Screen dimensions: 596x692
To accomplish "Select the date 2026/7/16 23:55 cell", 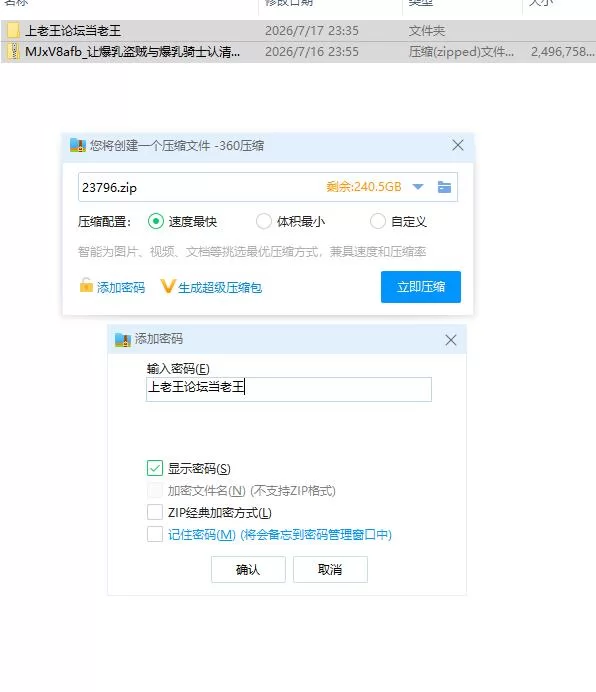I will [312, 52].
